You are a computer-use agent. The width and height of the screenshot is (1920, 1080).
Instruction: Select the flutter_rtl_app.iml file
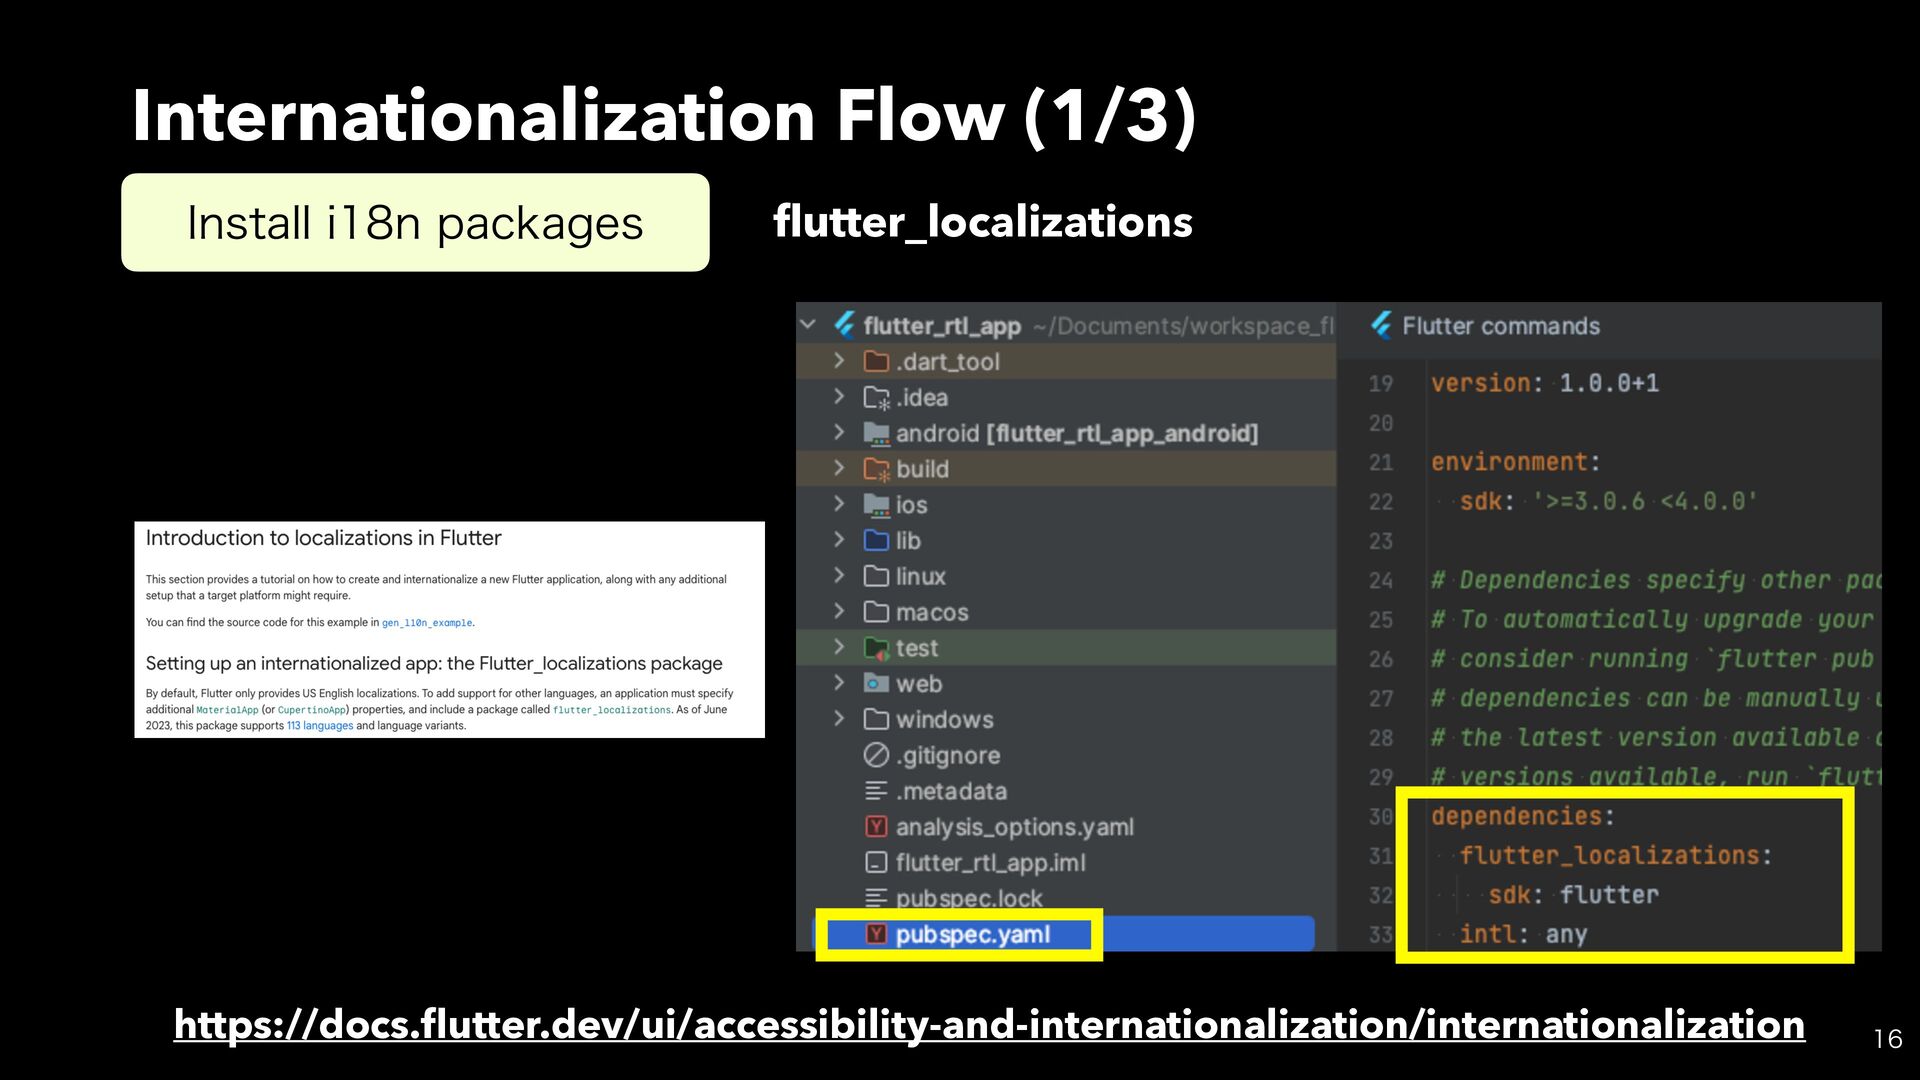989,862
